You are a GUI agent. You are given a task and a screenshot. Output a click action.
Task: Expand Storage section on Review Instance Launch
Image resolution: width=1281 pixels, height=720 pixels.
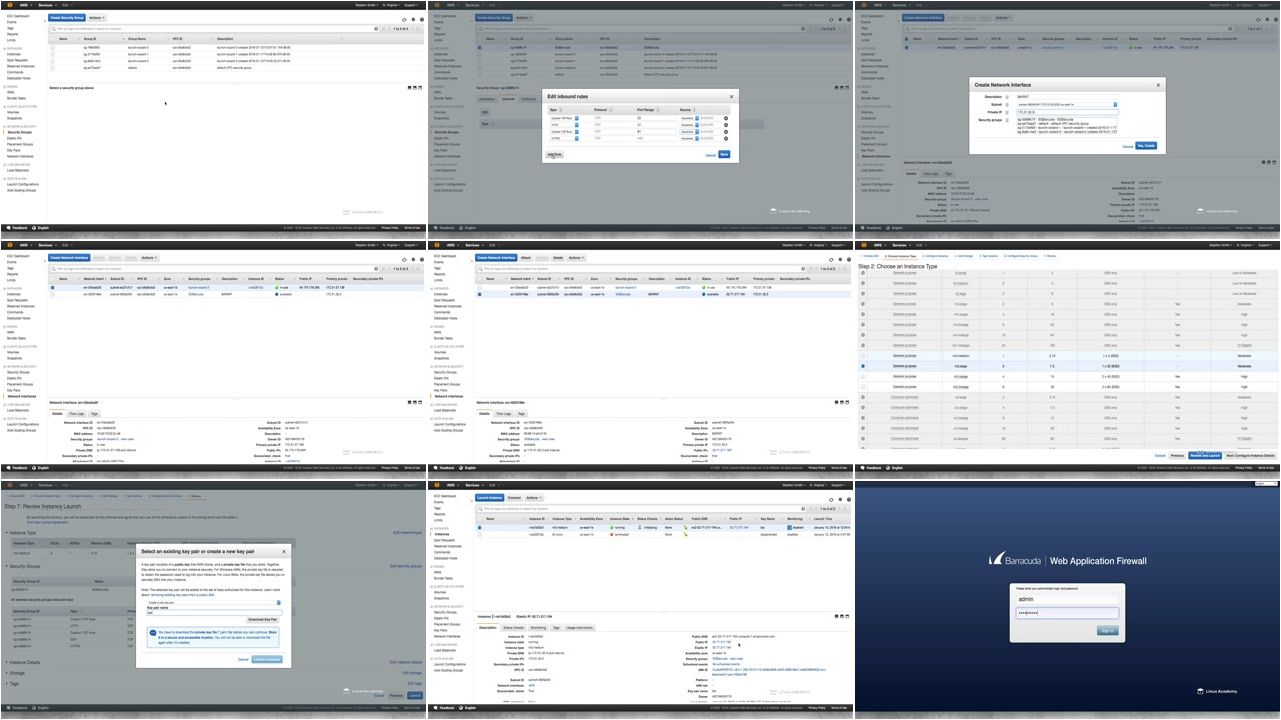pos(17,673)
